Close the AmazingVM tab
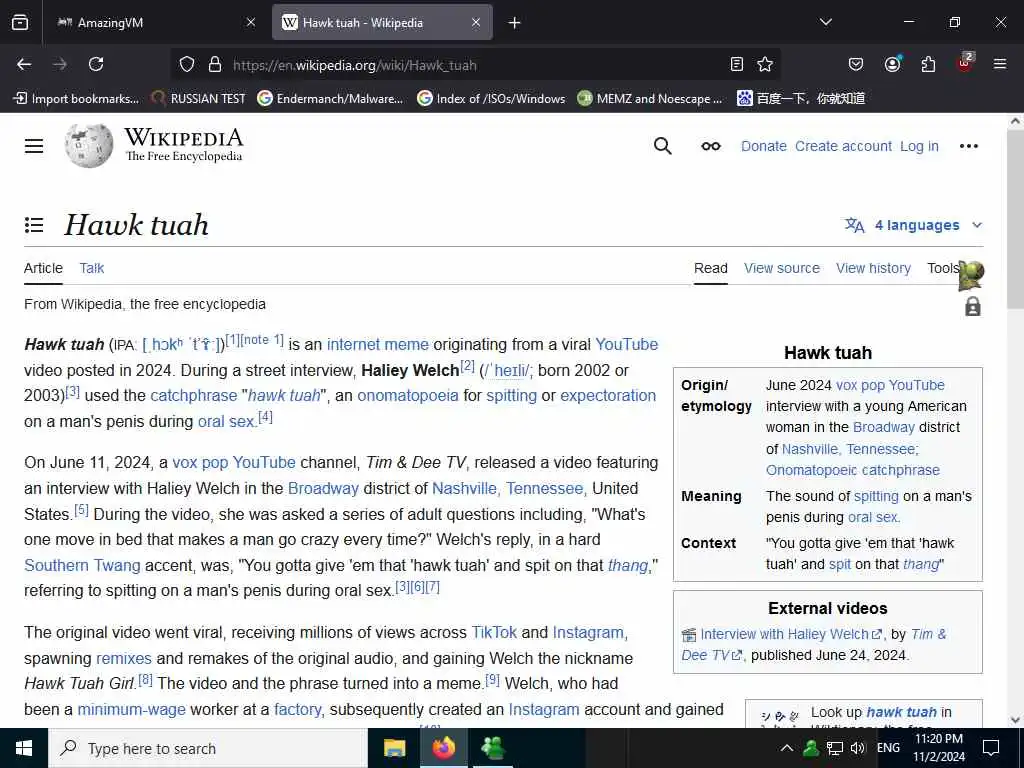The width and height of the screenshot is (1024, 768). [x=251, y=23]
